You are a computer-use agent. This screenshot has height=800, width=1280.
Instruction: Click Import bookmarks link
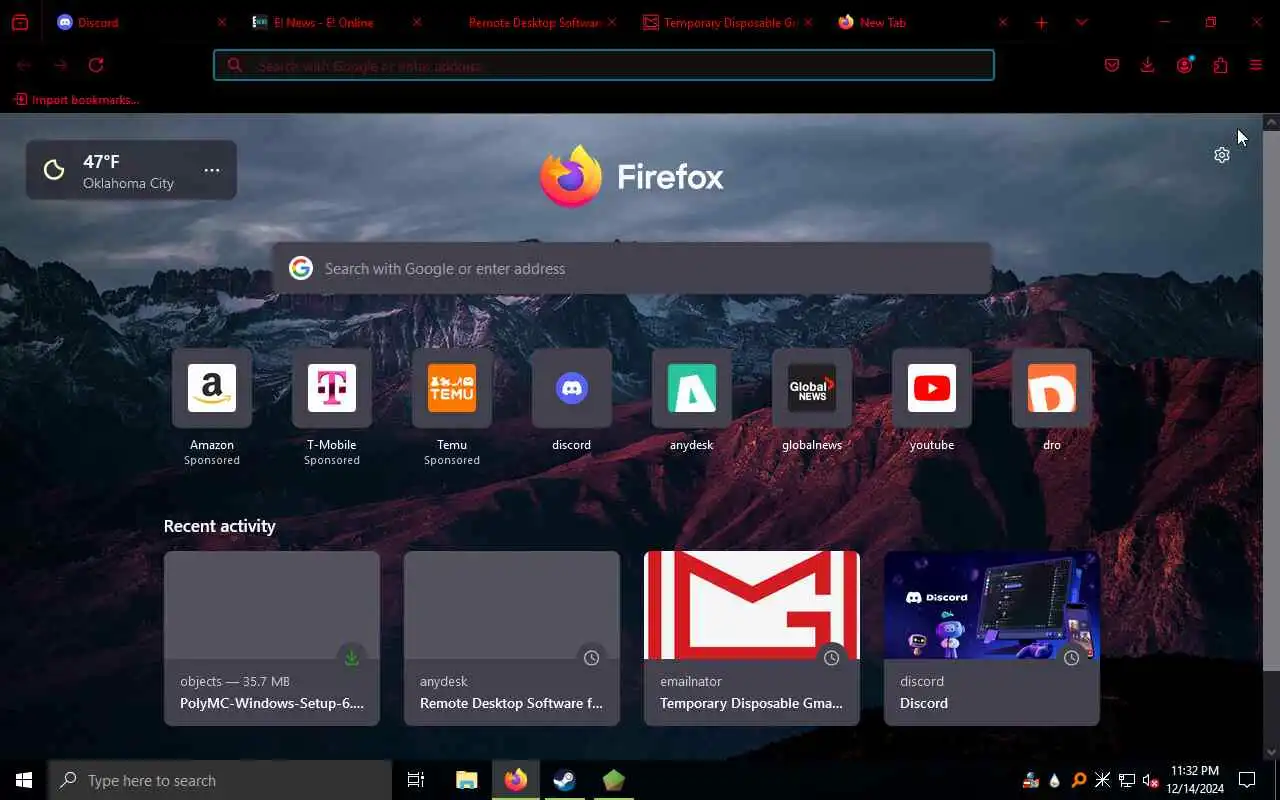77,100
